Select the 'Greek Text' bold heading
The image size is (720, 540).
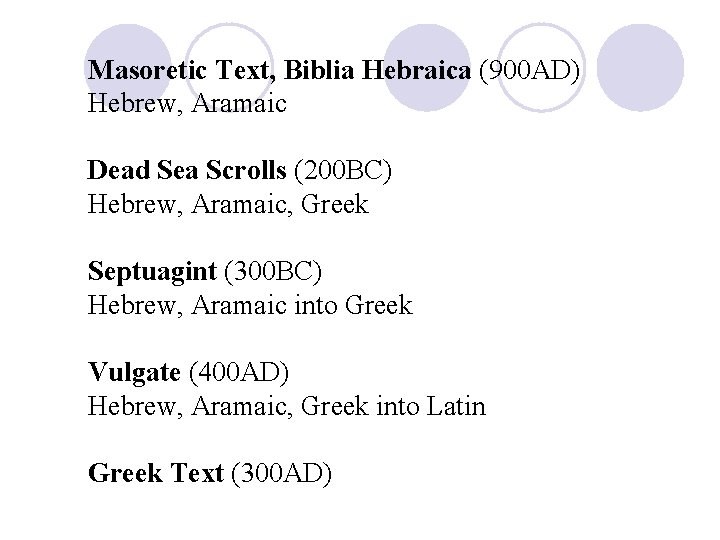155,473
